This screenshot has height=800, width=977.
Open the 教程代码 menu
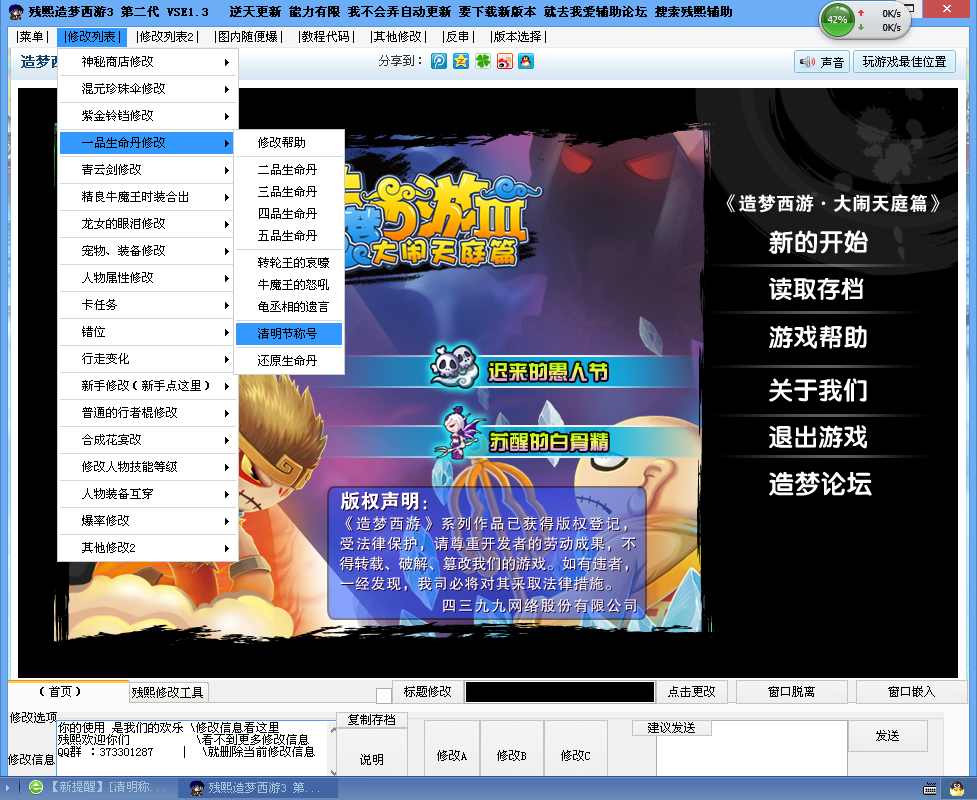click(x=326, y=37)
